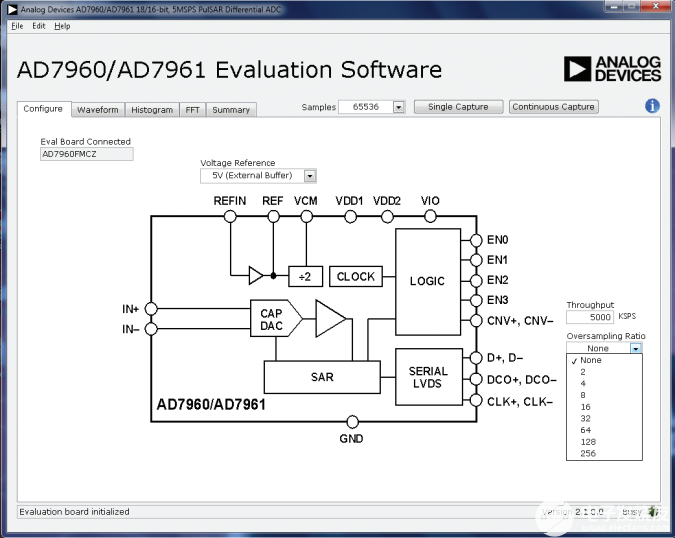Viewport: 675px width, 538px height.
Task: Open the Histogram tab
Action: [x=152, y=110]
